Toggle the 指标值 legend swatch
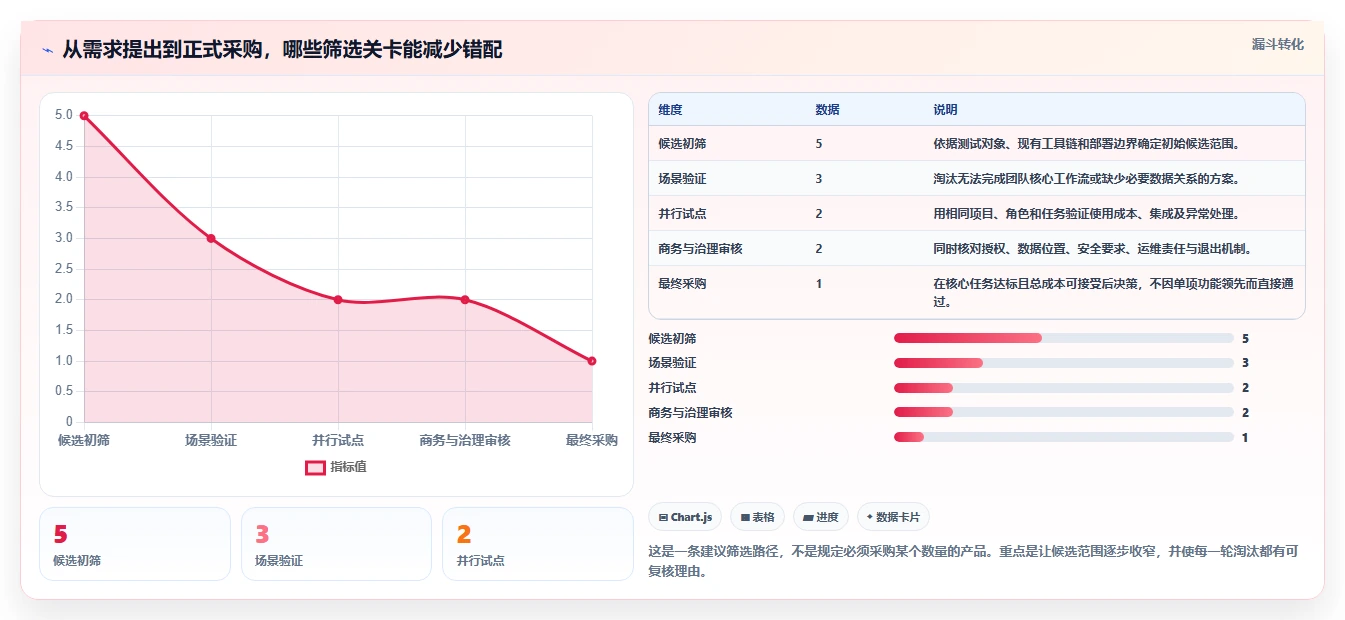The height and width of the screenshot is (620, 1345). coord(315,467)
